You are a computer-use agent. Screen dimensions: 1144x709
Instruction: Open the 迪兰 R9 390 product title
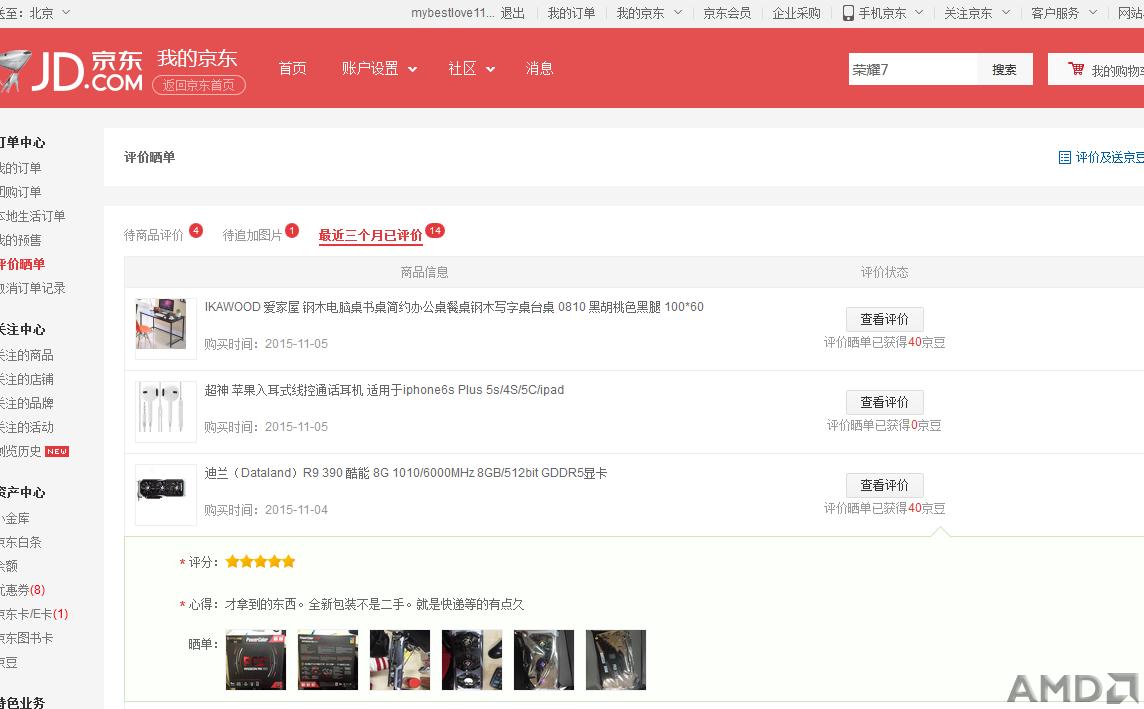click(406, 473)
